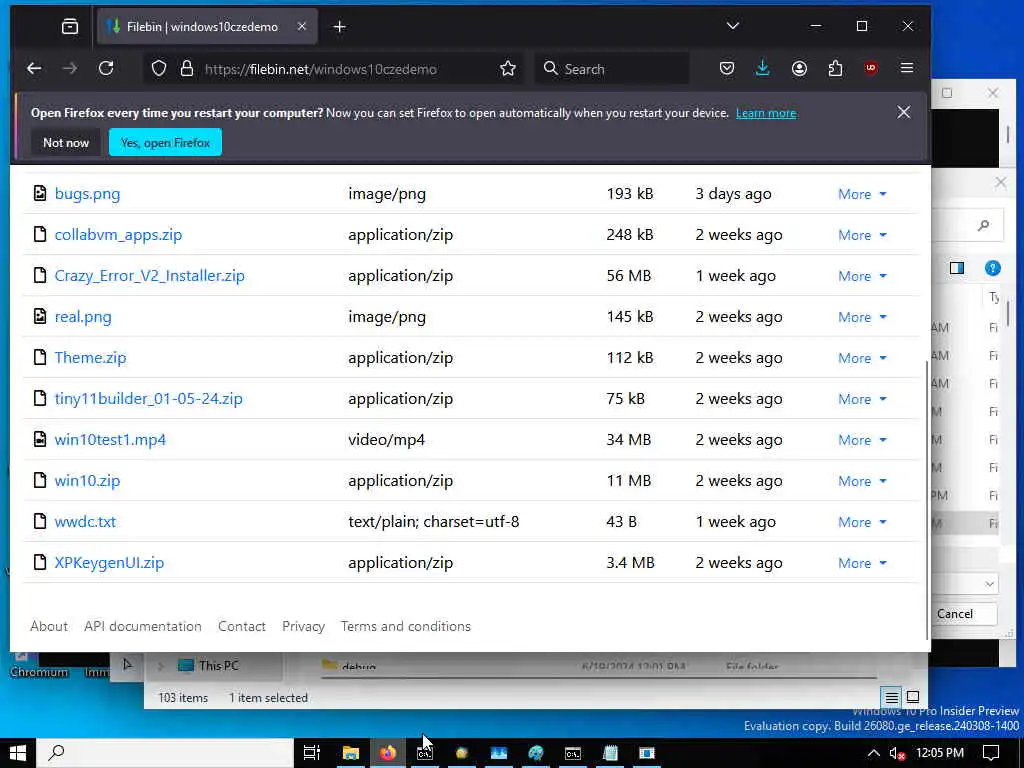Open the tracking protection shield icon

tap(159, 69)
